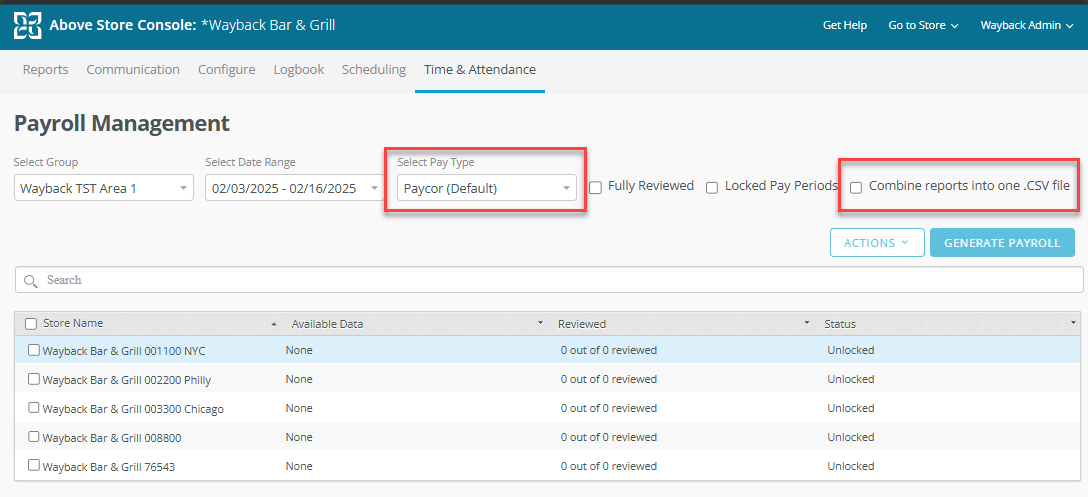Click the magnifier icon in the search bar
This screenshot has height=497, width=1088.
(x=30, y=280)
